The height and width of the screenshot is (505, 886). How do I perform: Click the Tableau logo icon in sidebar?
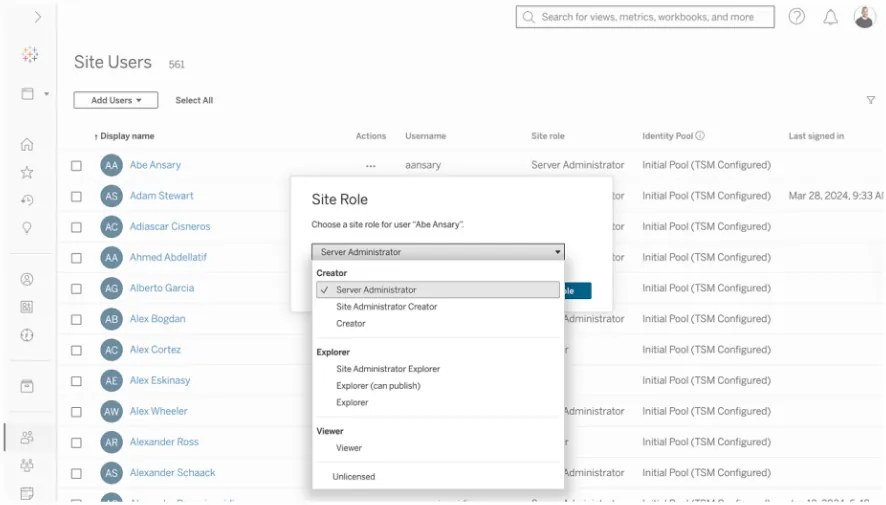point(28,54)
